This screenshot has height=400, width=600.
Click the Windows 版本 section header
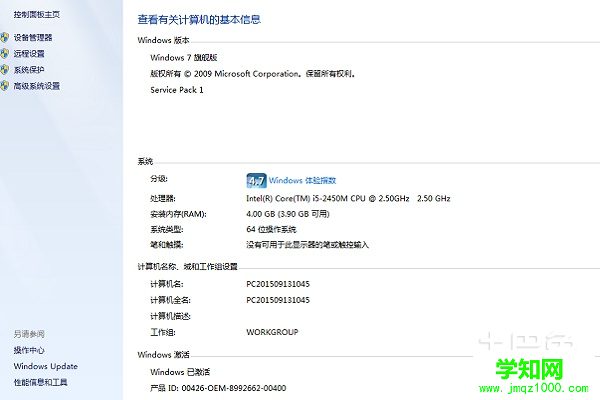pos(163,40)
